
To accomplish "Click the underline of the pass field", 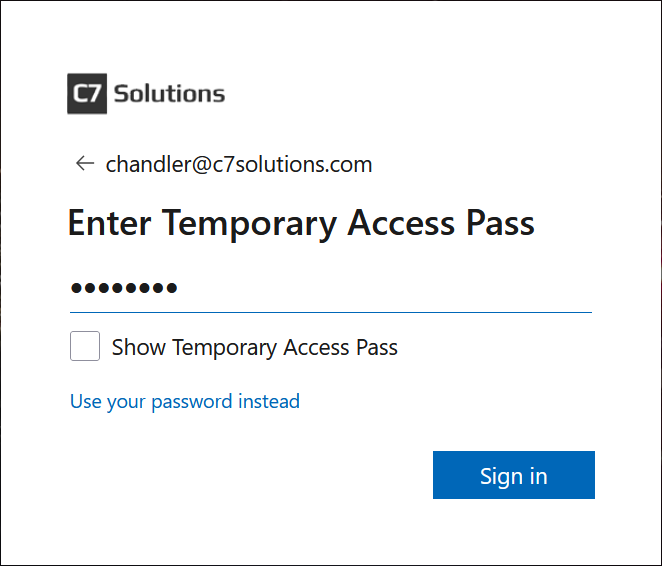I will tap(330, 312).
